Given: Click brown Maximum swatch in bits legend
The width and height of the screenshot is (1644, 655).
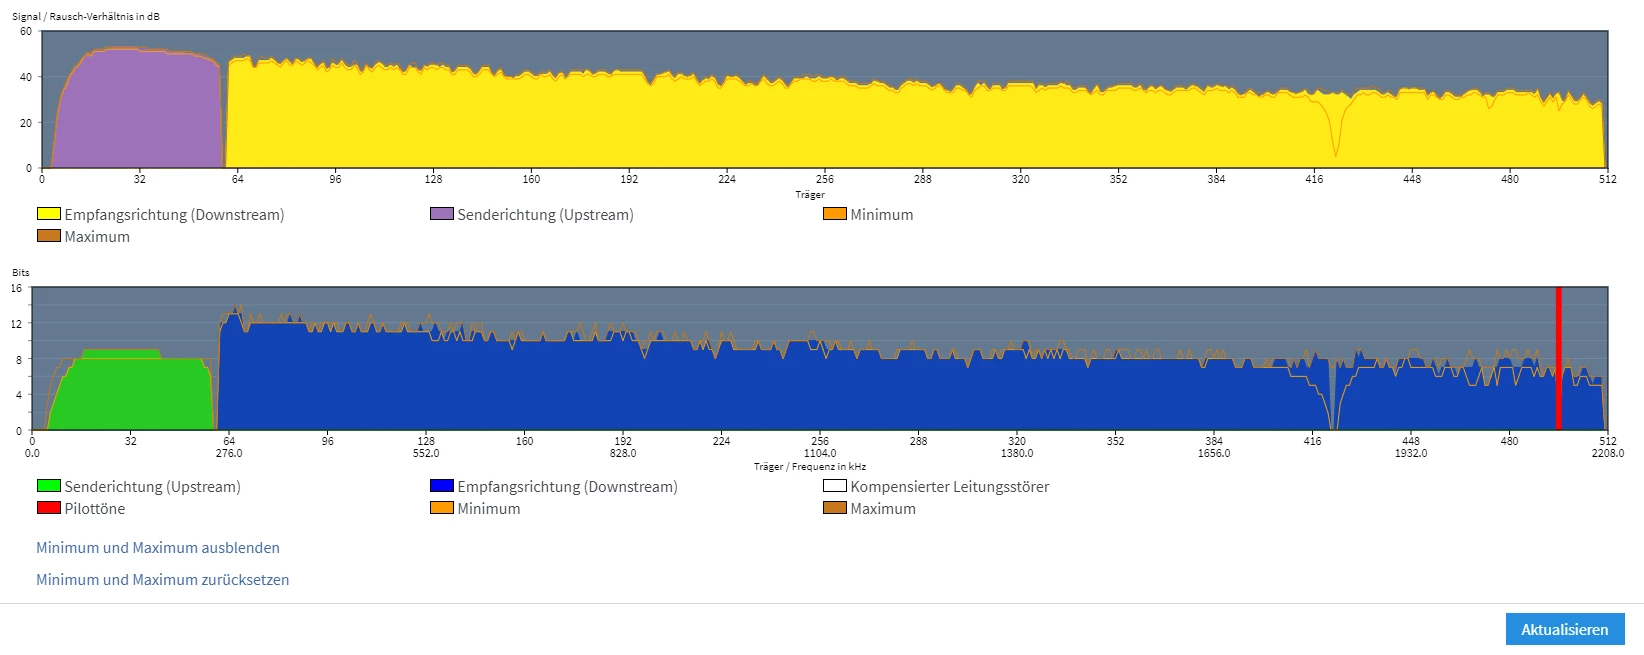Looking at the screenshot, I should coord(835,508).
